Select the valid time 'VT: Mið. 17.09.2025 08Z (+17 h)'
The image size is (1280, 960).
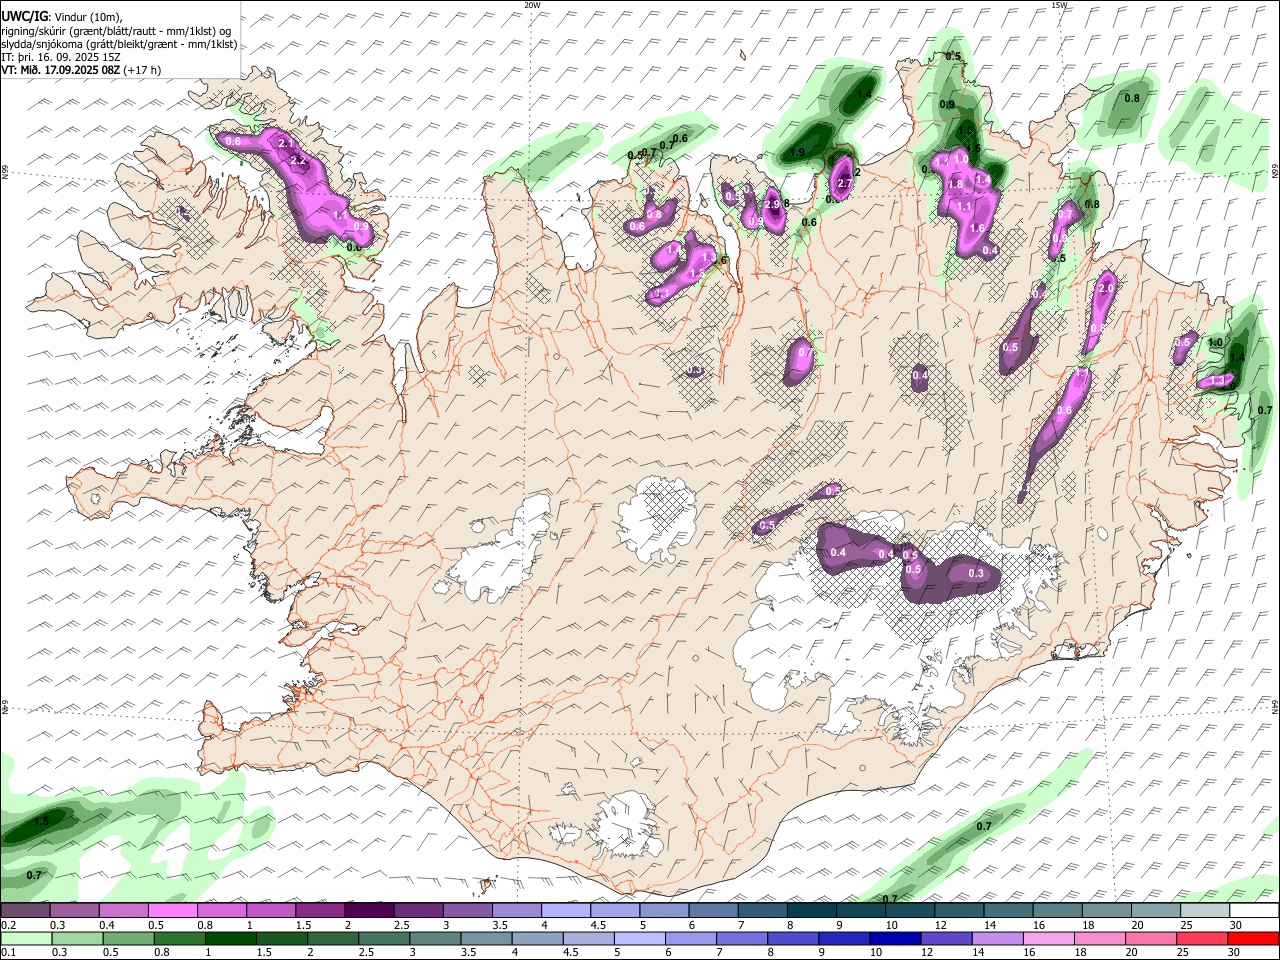pos(81,70)
